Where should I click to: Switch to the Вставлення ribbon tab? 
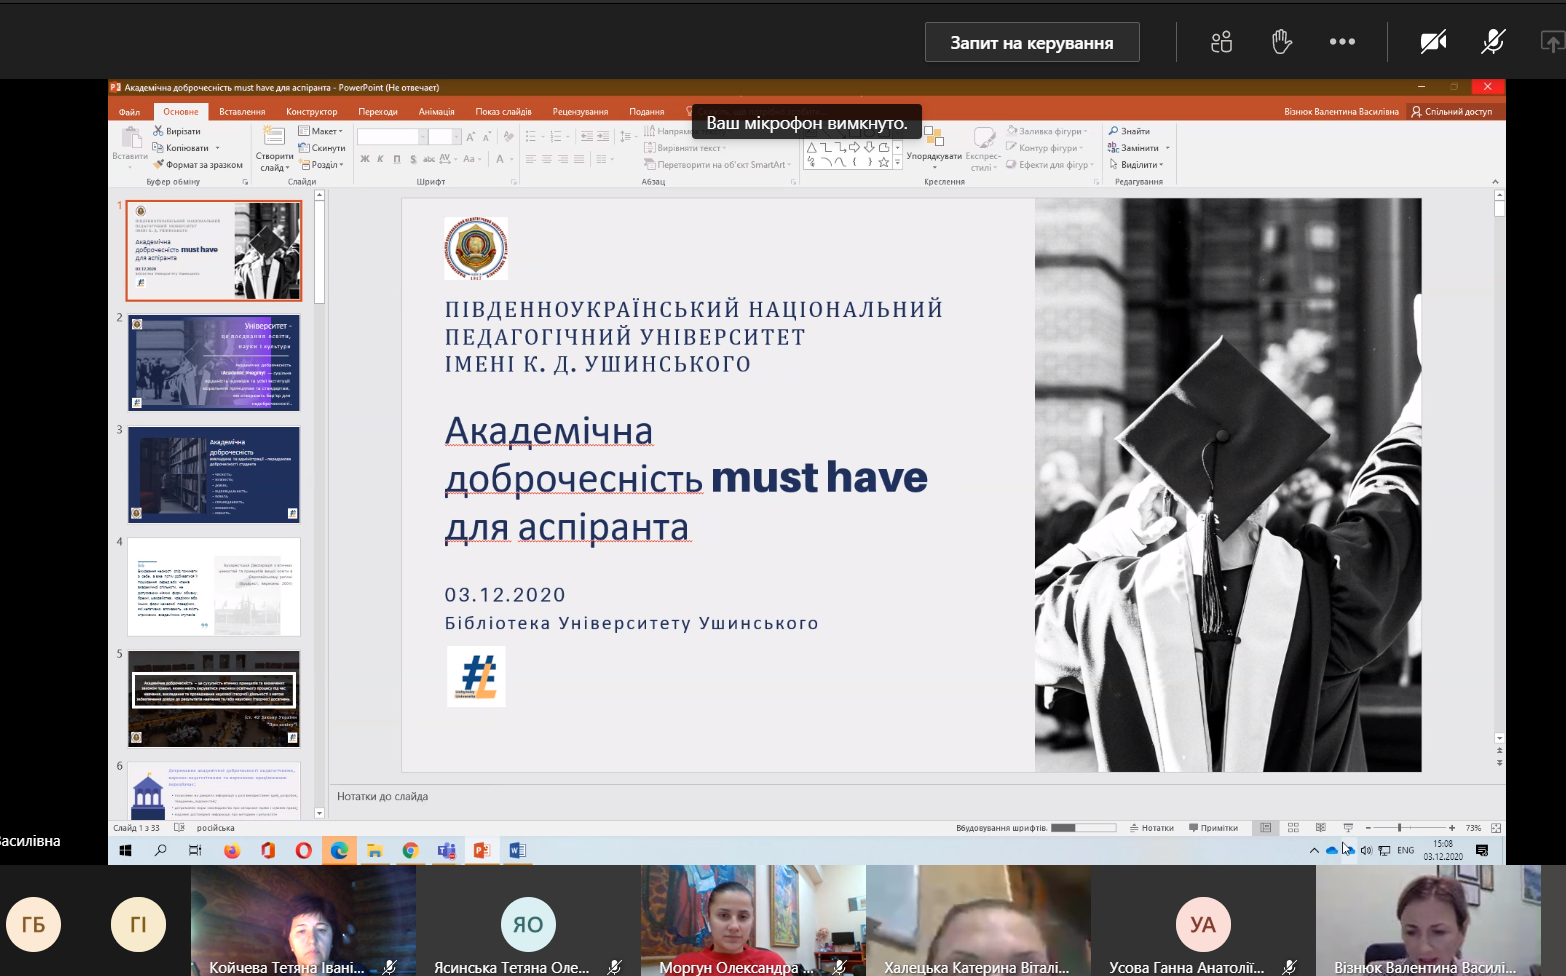(x=242, y=112)
